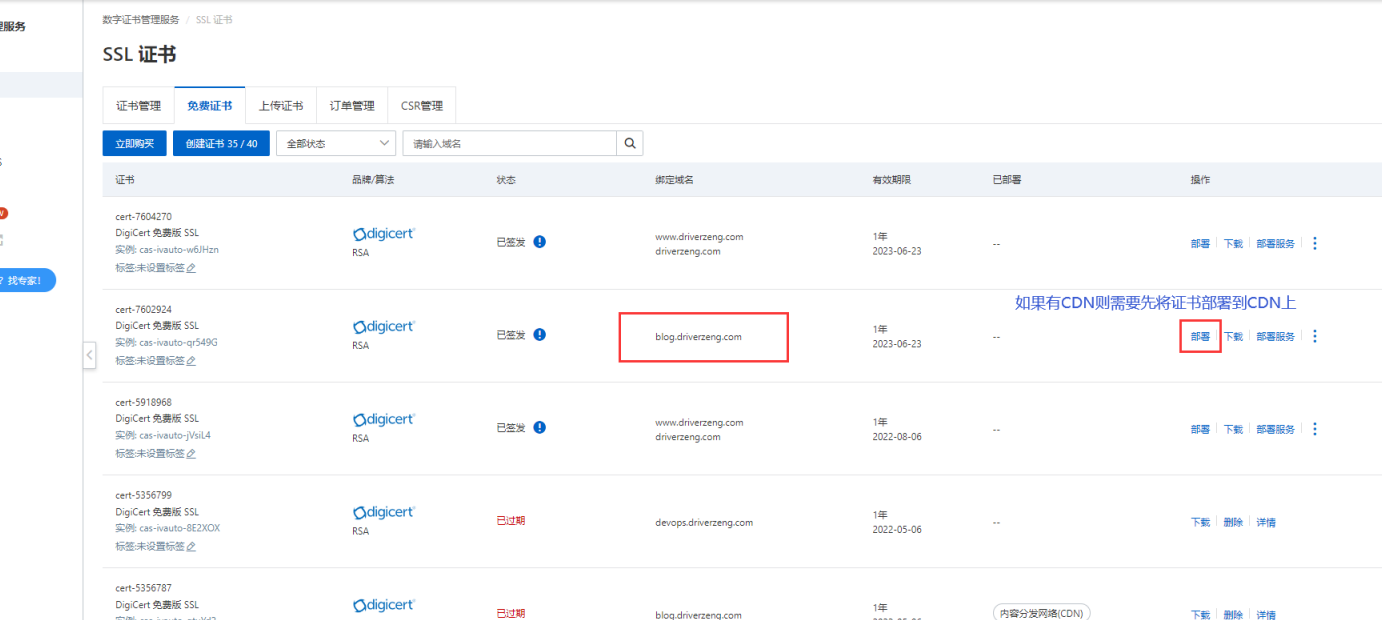Click status info icon for cert-7604270
This screenshot has width=1382, height=620.
(x=540, y=242)
